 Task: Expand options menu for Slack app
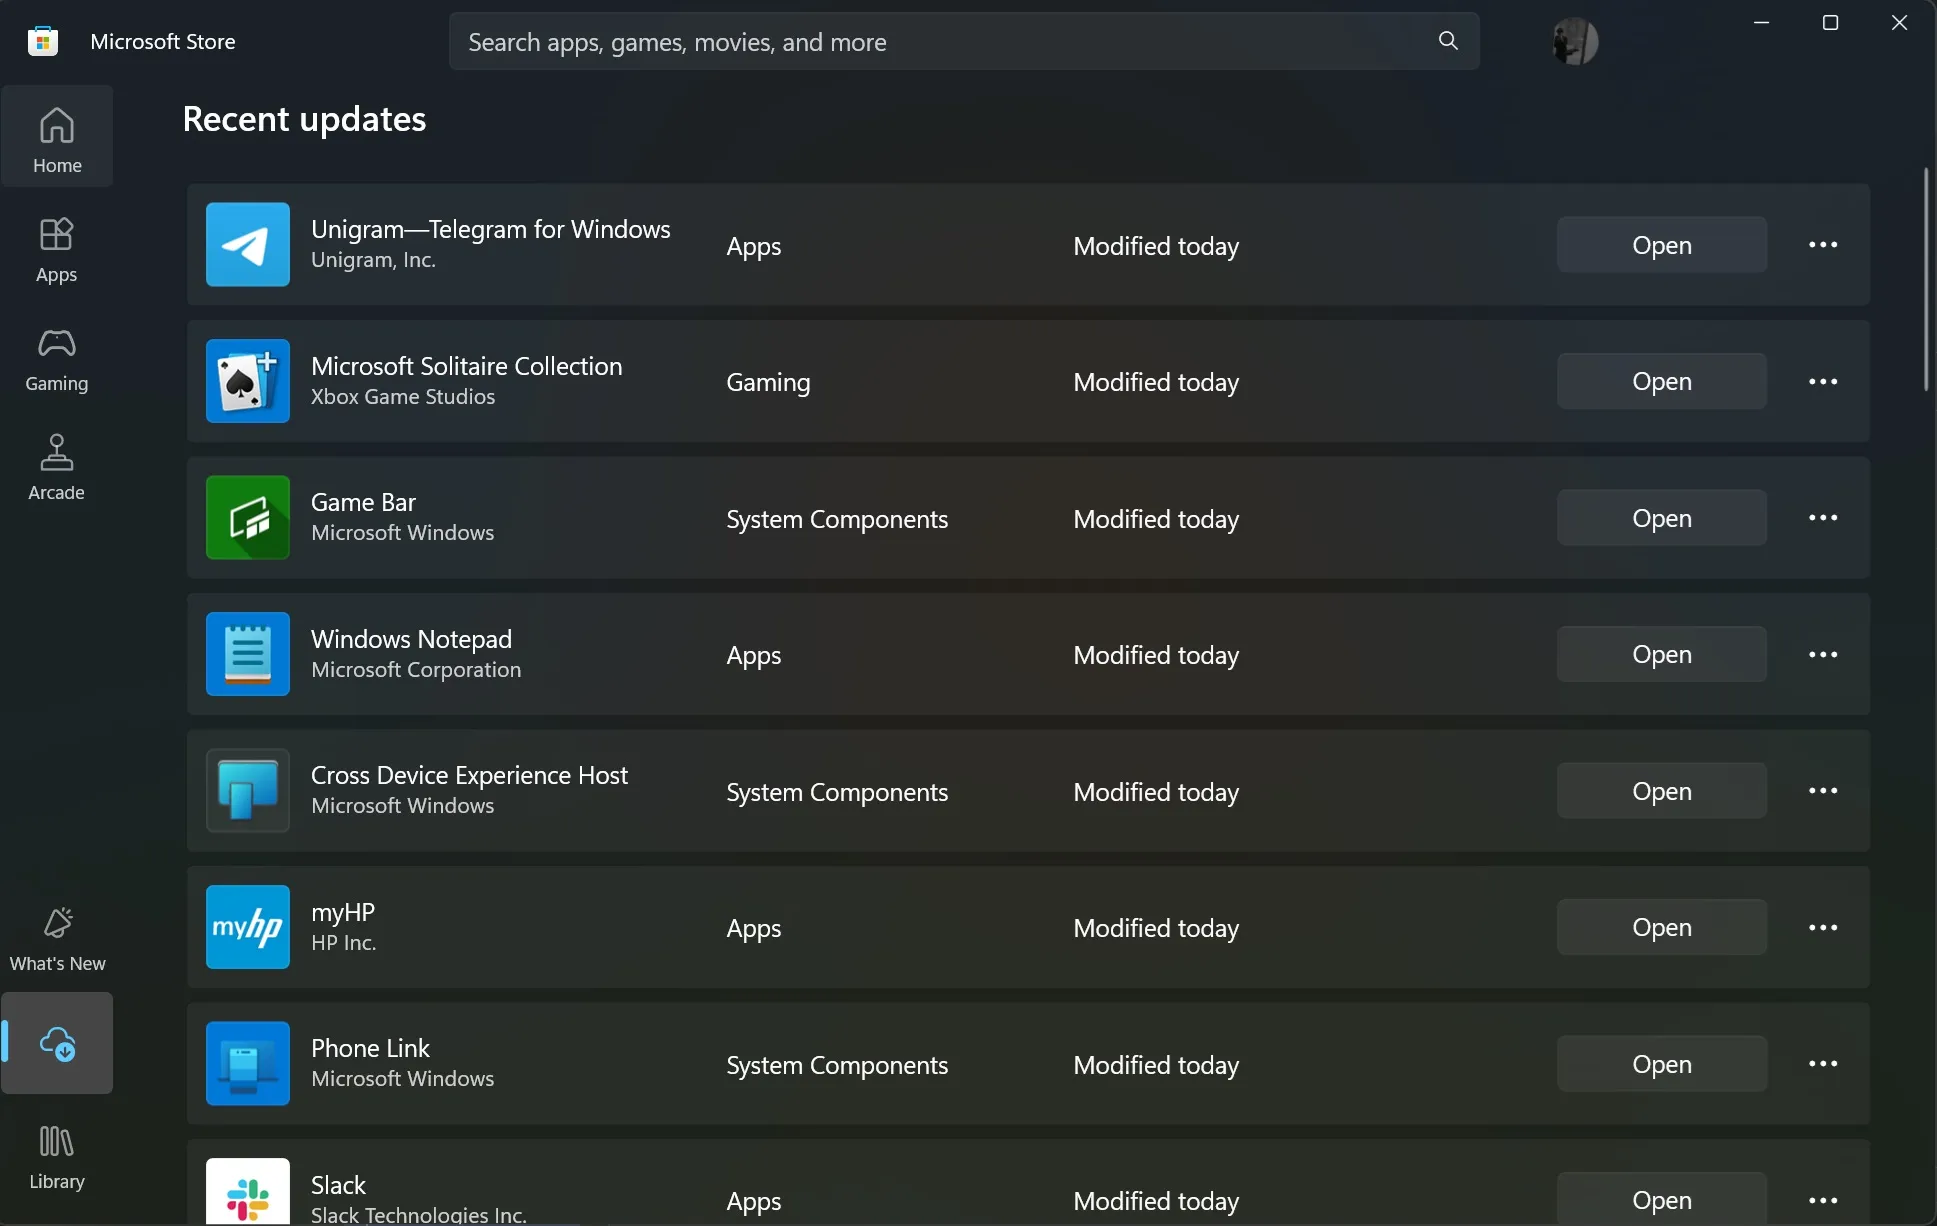(1823, 1199)
